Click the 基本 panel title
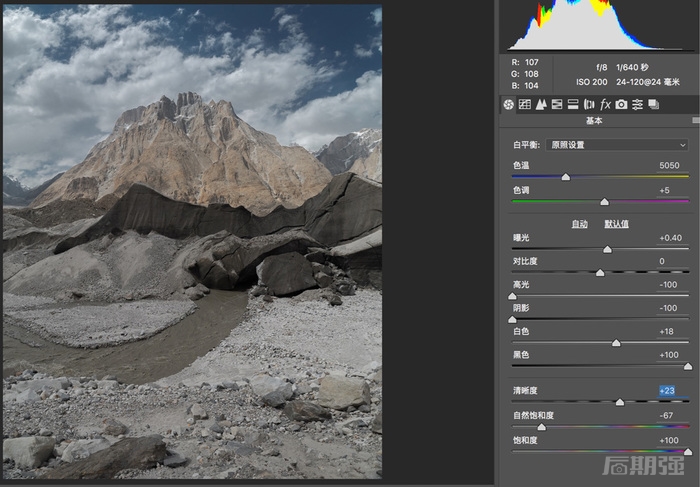 594,121
